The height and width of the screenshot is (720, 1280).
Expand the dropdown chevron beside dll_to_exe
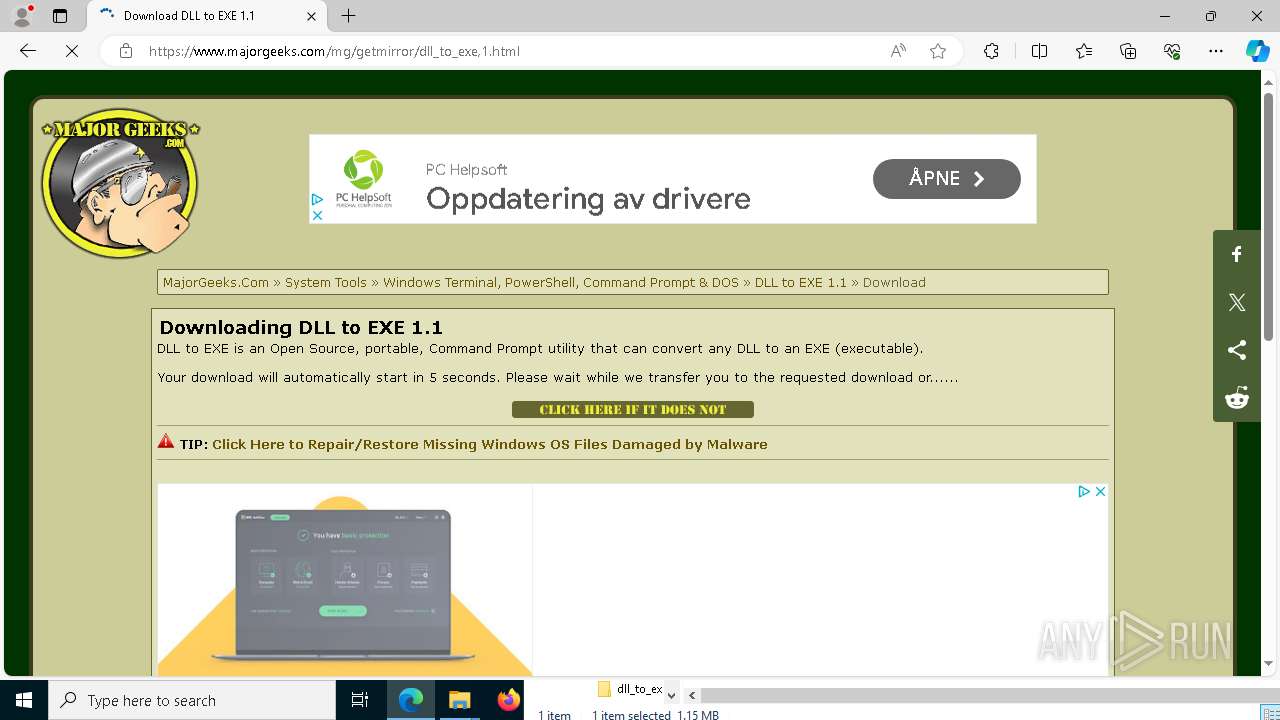click(x=672, y=694)
